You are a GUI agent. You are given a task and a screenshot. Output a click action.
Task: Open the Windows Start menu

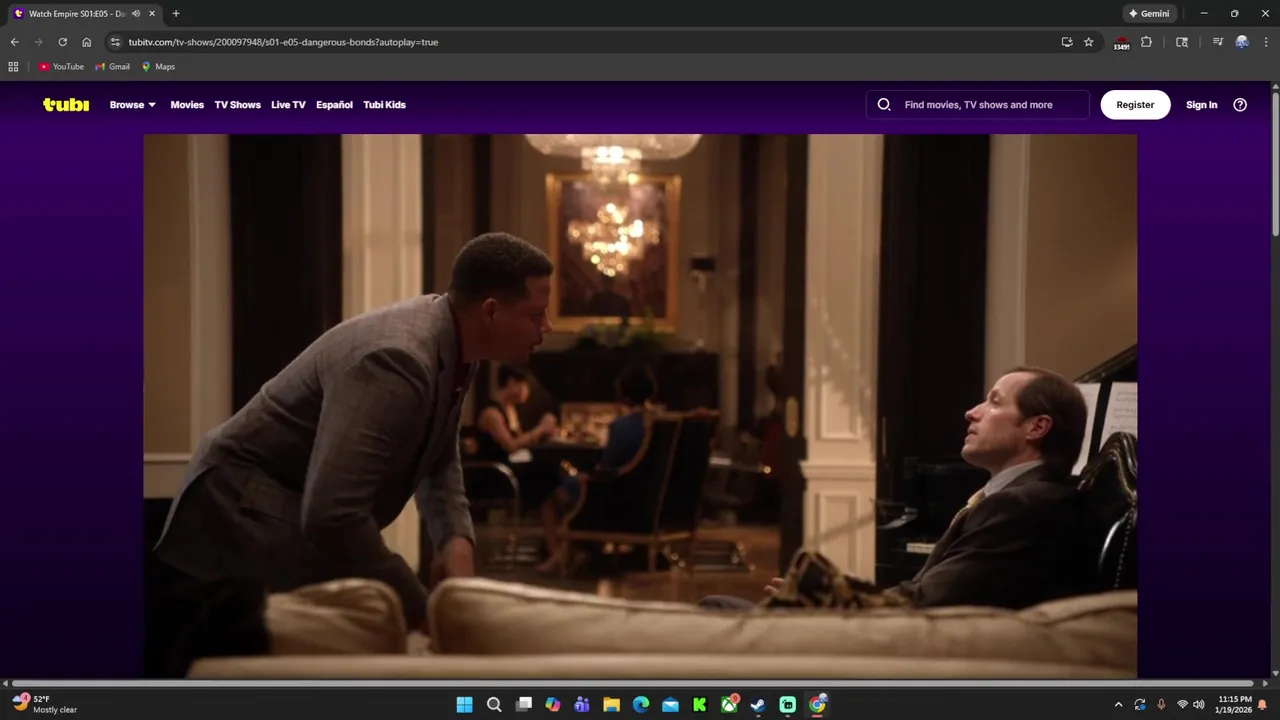pyautogui.click(x=465, y=705)
